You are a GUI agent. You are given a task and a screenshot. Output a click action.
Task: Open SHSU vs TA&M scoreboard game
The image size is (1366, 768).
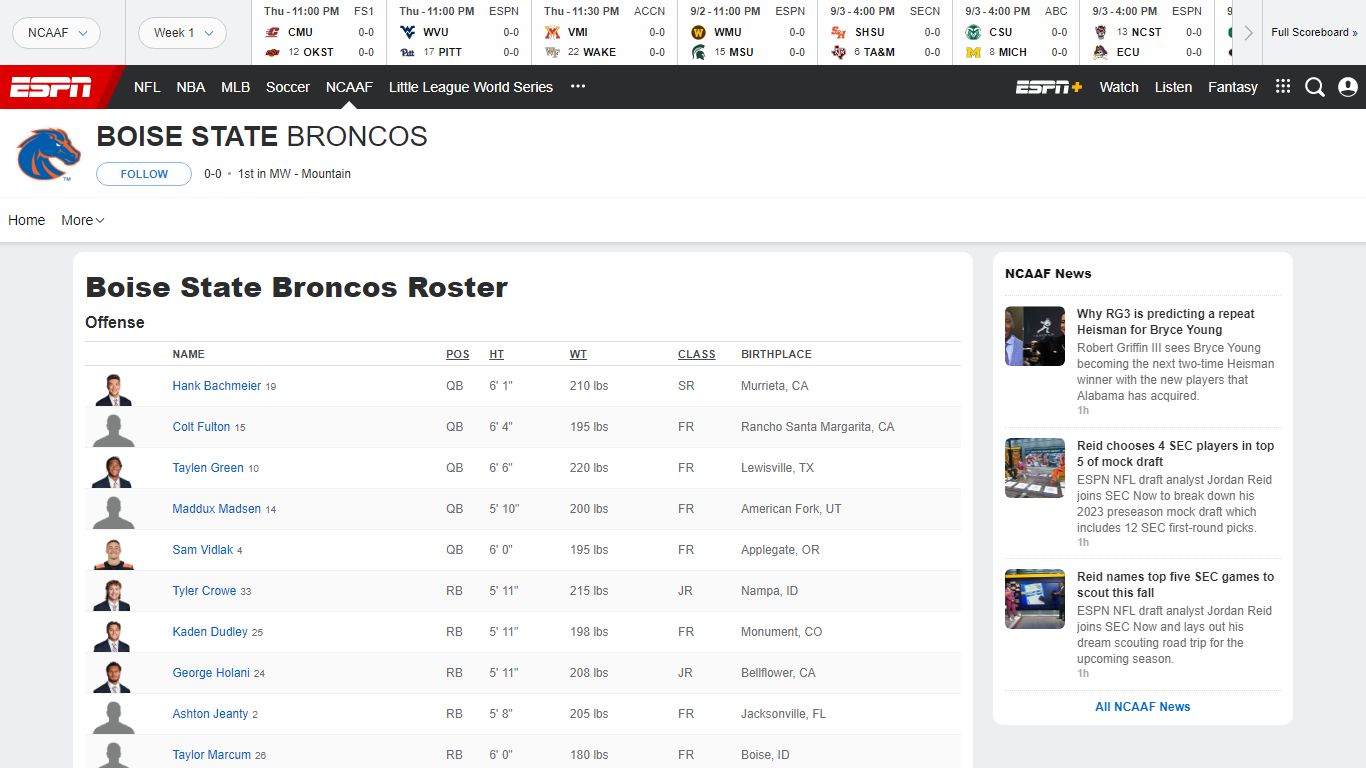[x=885, y=32]
